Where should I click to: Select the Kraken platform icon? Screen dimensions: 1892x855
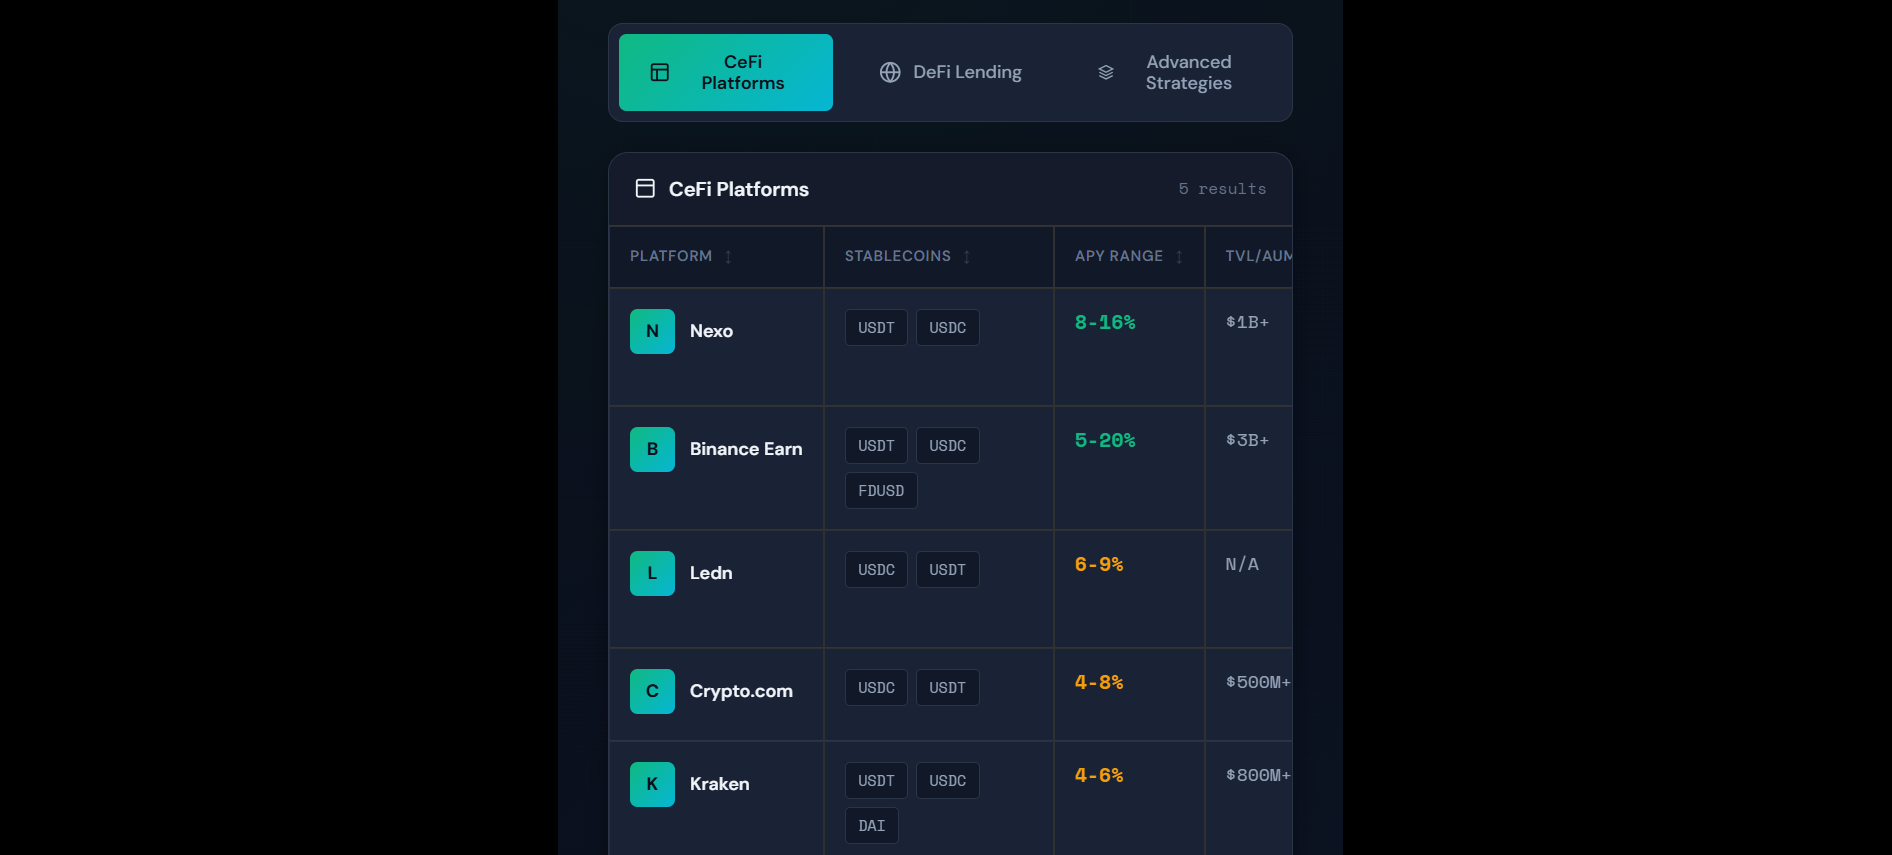(x=652, y=784)
